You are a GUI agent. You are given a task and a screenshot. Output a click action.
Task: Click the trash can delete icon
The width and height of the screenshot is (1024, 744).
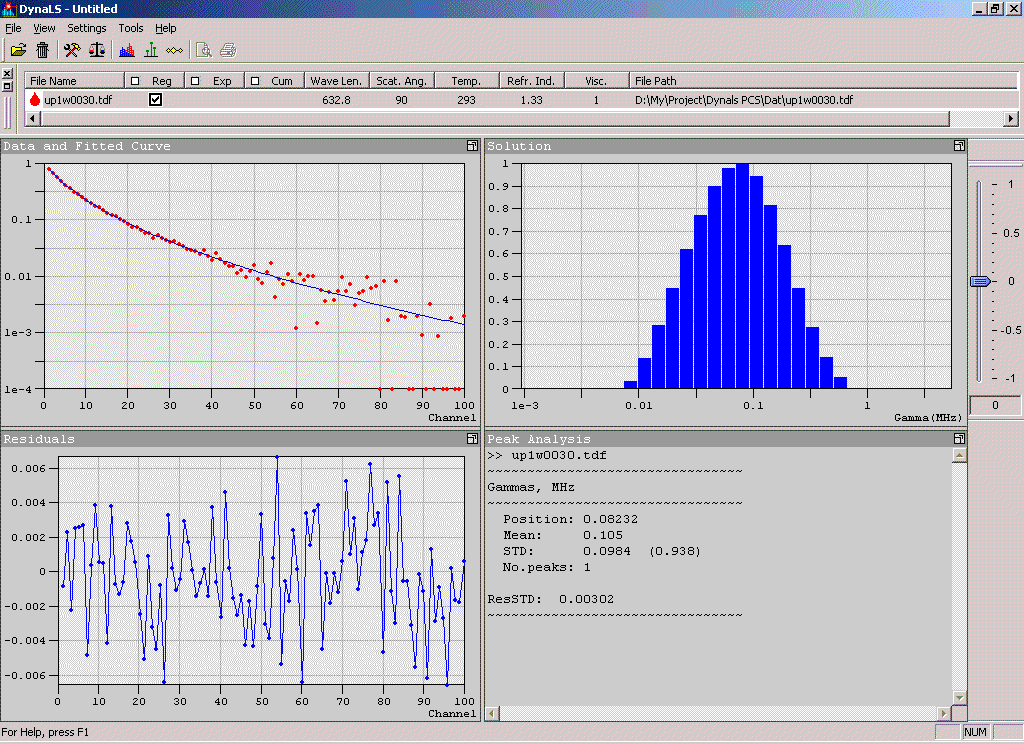[43, 50]
